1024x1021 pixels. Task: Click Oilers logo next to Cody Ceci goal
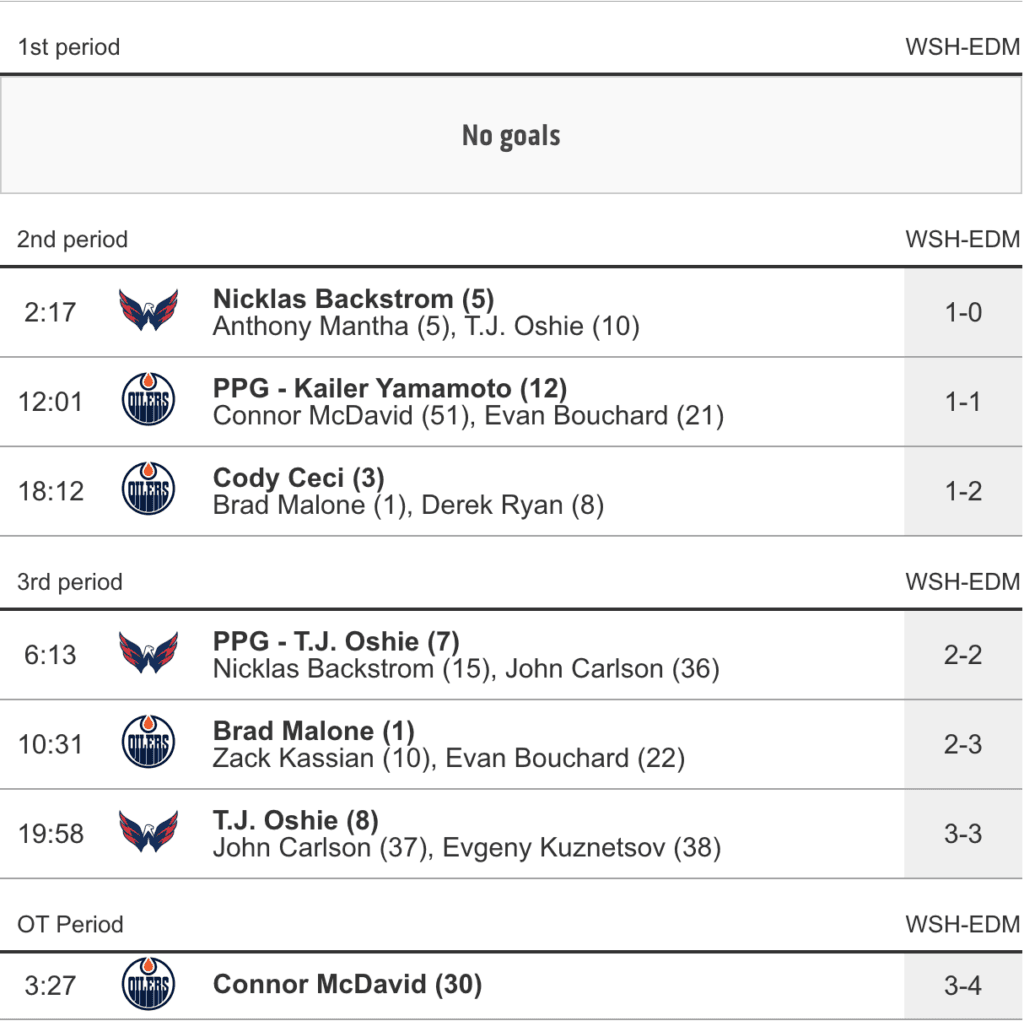[148, 491]
